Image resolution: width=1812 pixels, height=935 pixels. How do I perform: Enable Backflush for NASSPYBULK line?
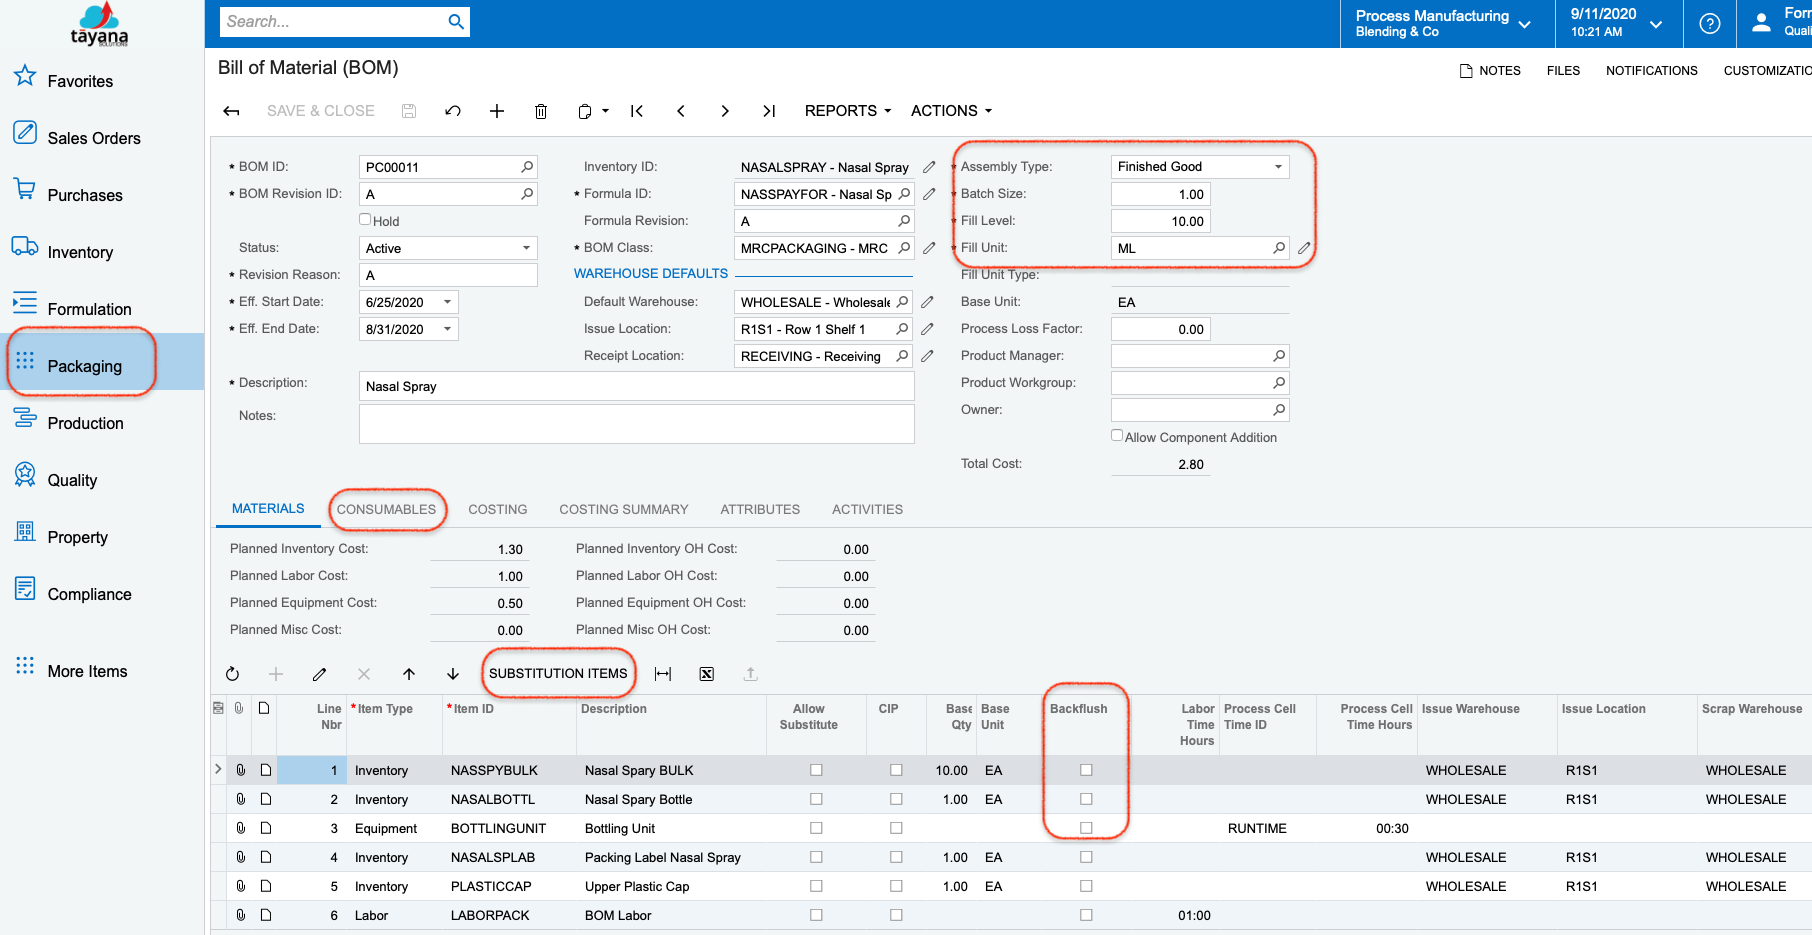[1085, 770]
